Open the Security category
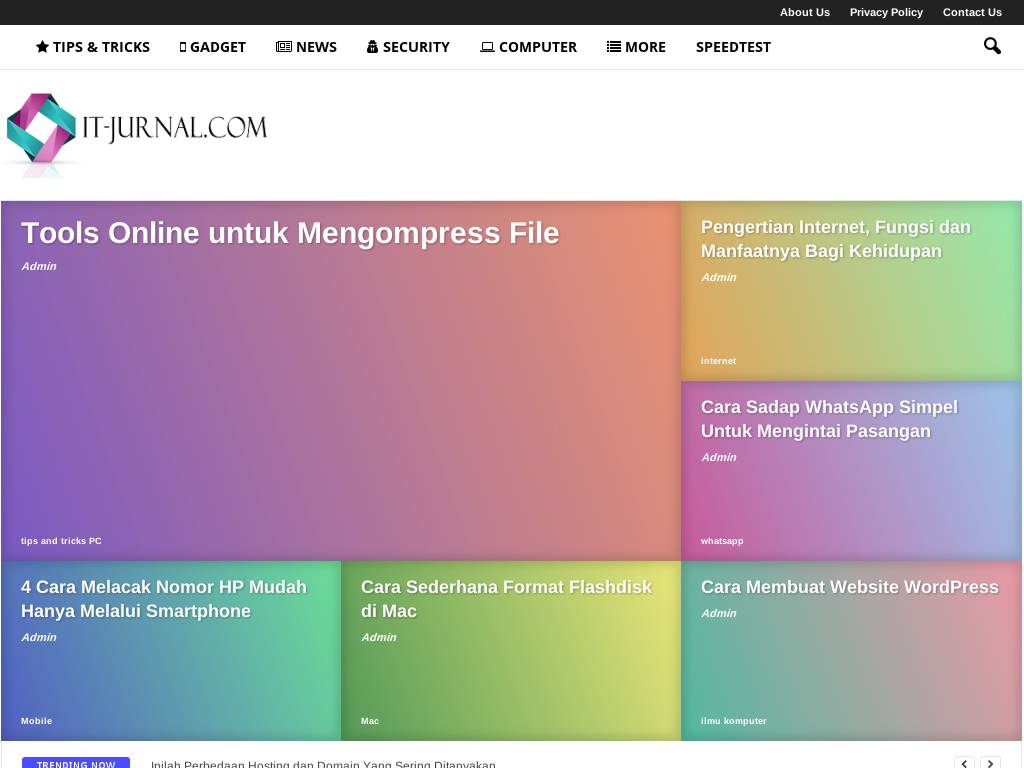The image size is (1024, 768). point(408,47)
